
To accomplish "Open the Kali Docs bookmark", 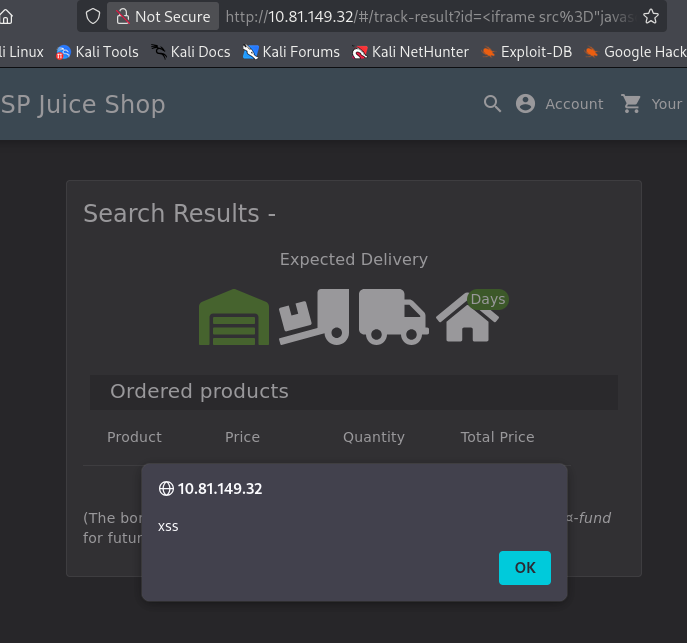I will click(191, 52).
